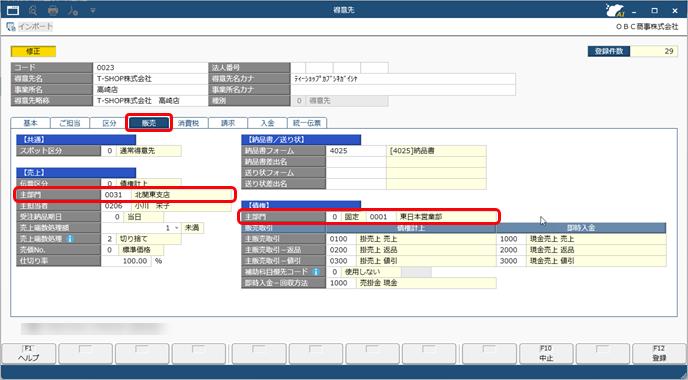Viewport: 688px width, 380px height.
Task: Switch to the 基本 tab
Action: pyautogui.click(x=30, y=123)
